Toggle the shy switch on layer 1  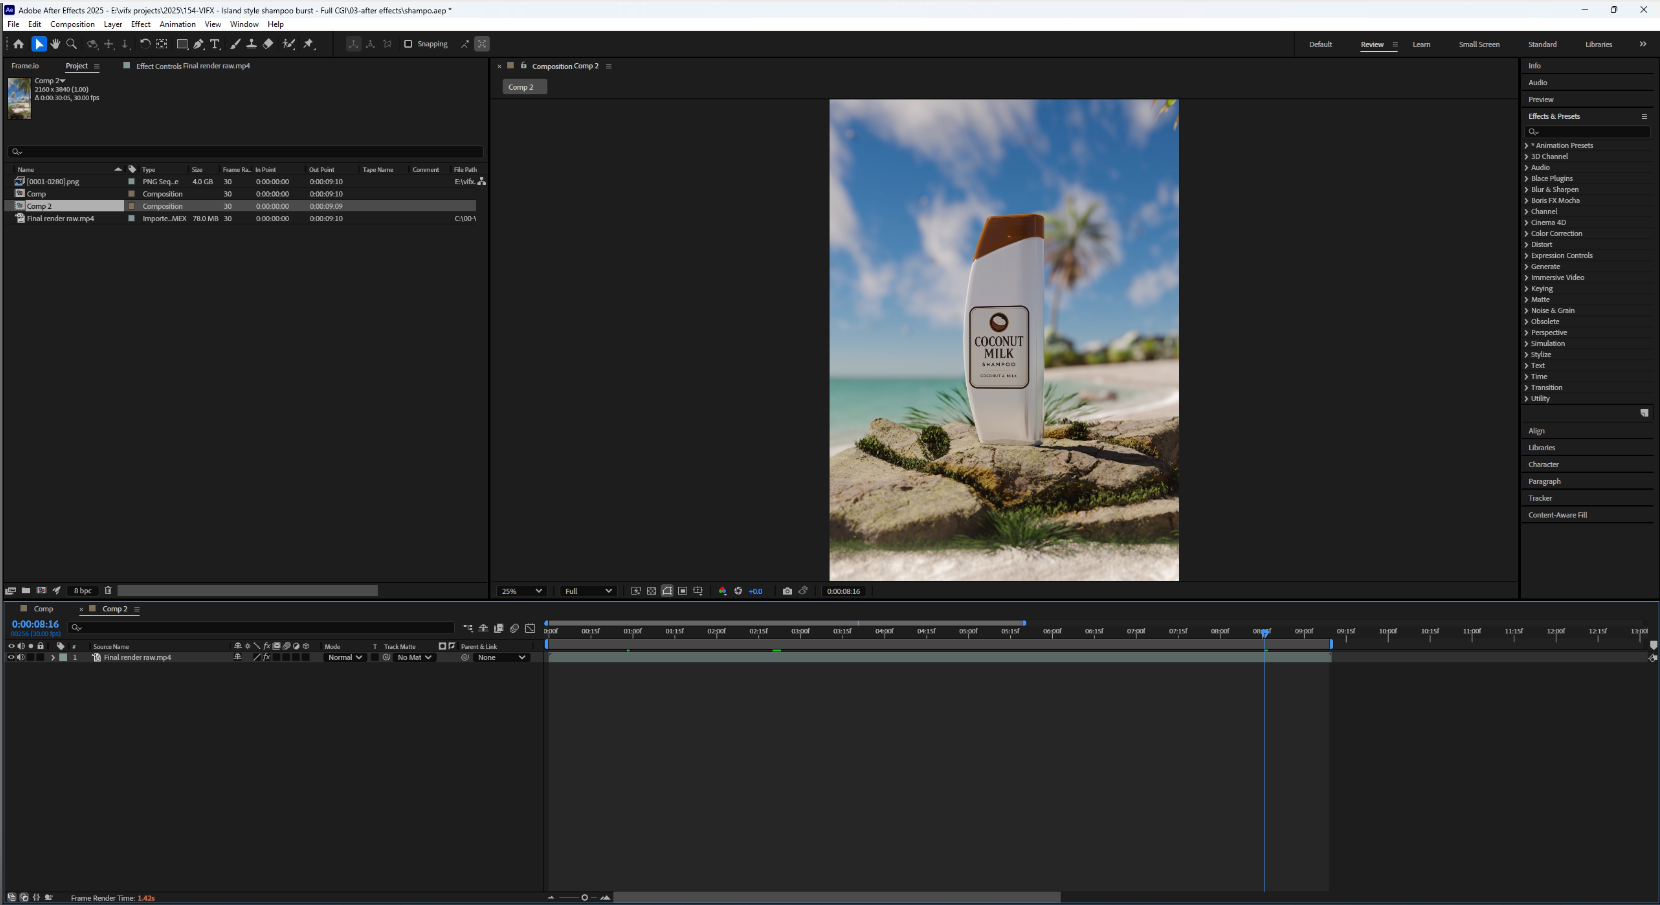(238, 657)
